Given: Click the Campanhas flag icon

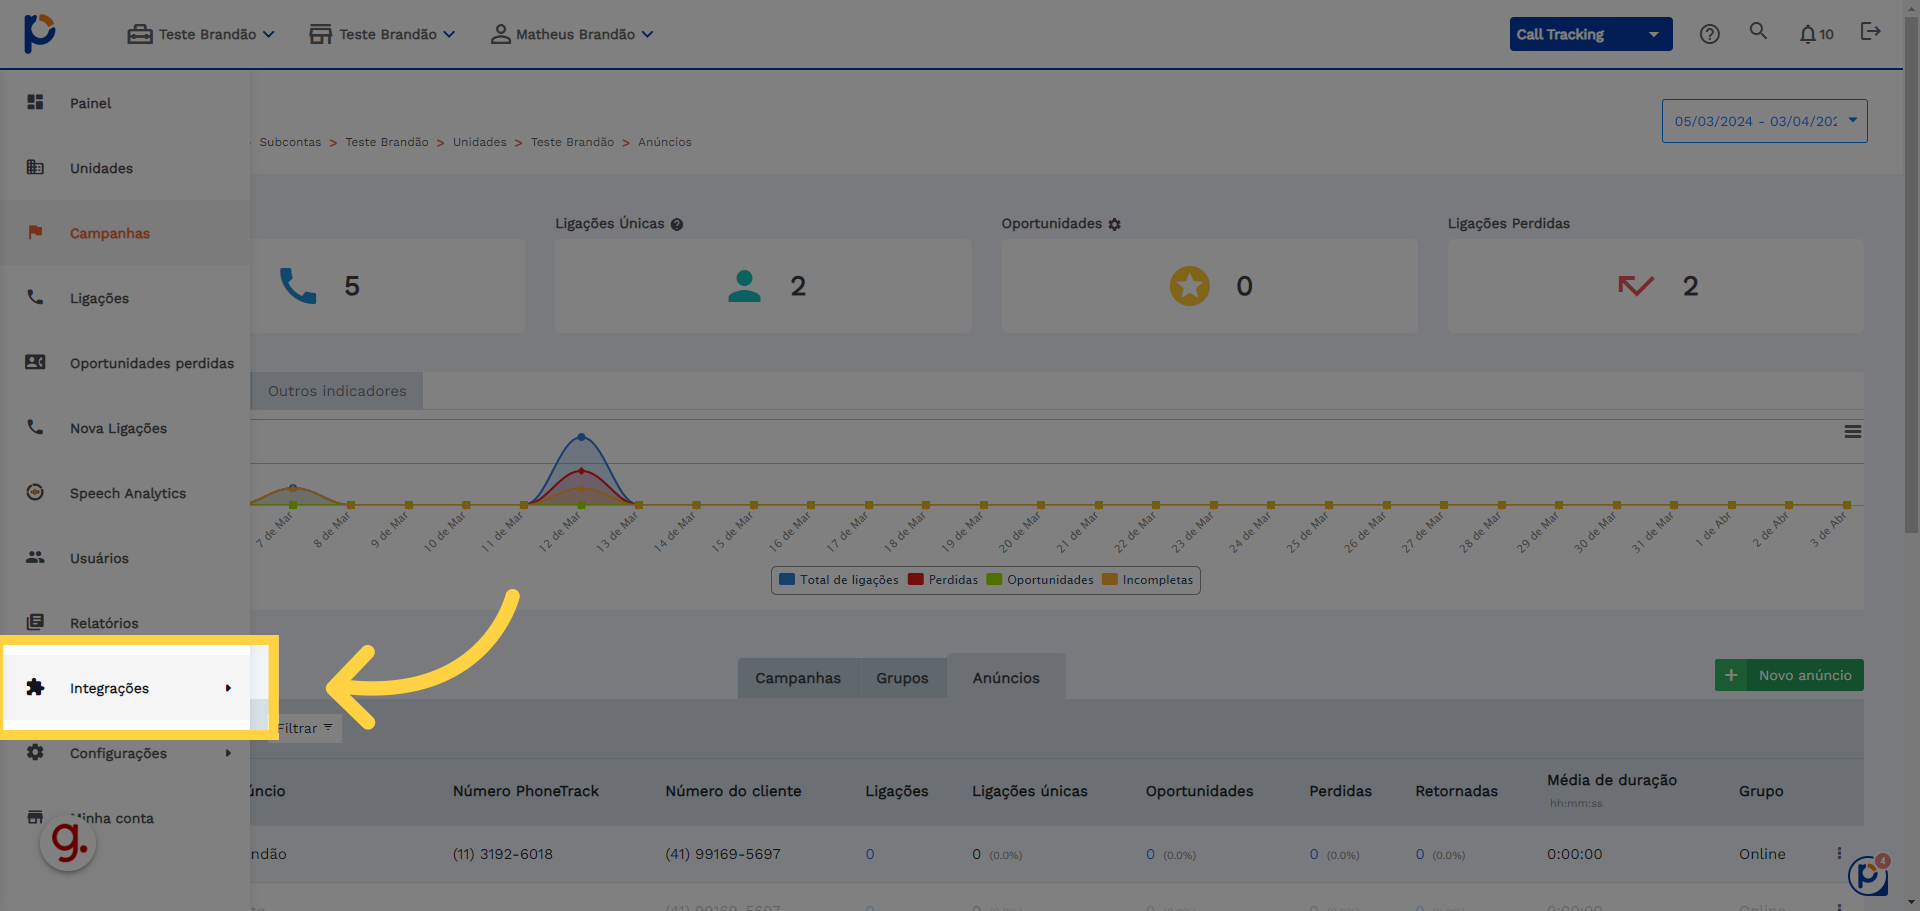Looking at the screenshot, I should 35,232.
